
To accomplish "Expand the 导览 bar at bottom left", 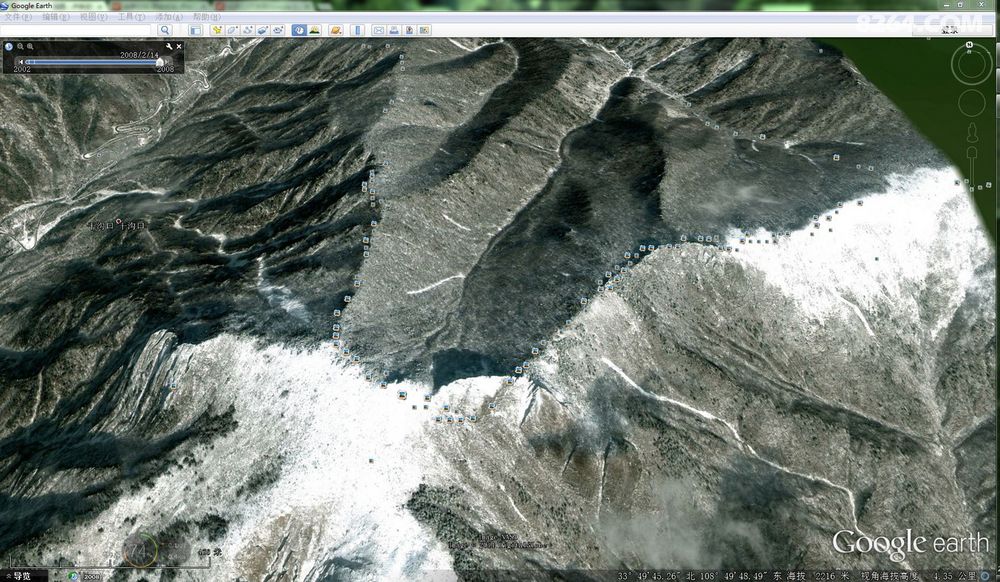I will click(x=18, y=575).
